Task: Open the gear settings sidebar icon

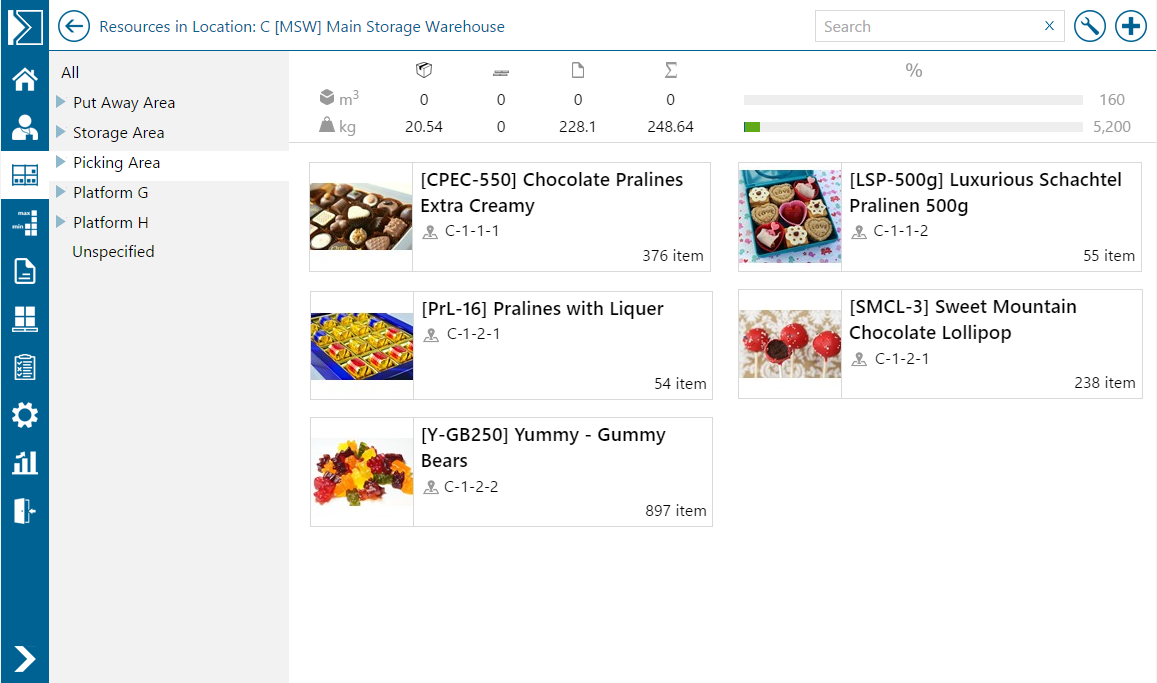Action: point(24,415)
